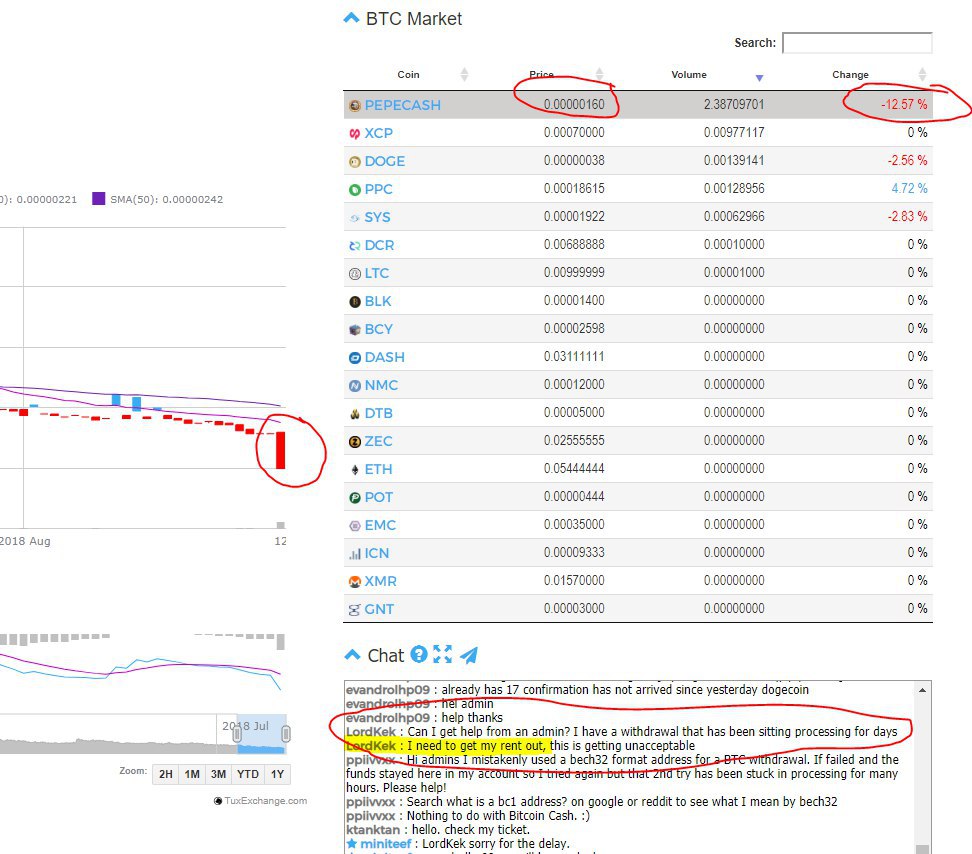The width and height of the screenshot is (972, 854).
Task: Click the TuxExchange.com chart credit link
Action: pos(265,801)
